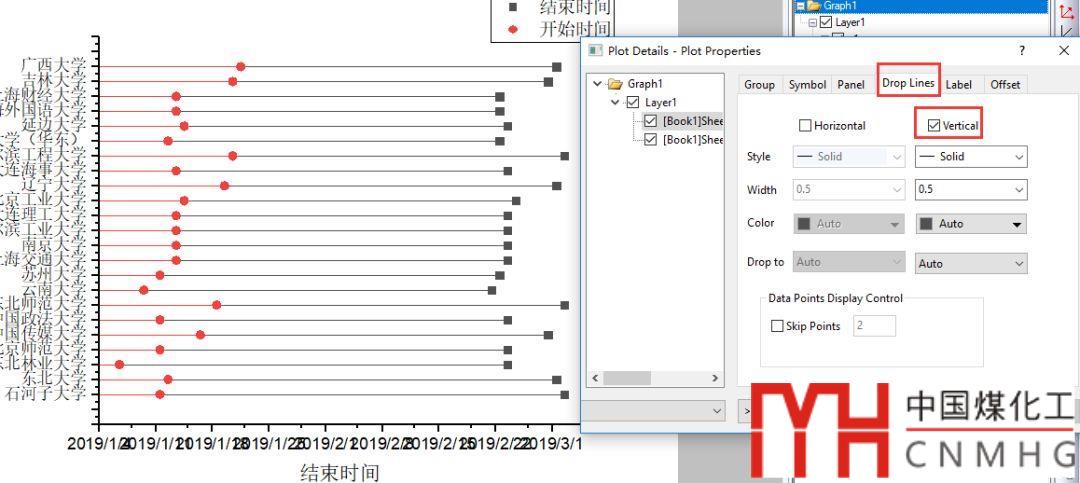
Task: Enable the Skip Points checkbox
Action: pyautogui.click(x=777, y=326)
